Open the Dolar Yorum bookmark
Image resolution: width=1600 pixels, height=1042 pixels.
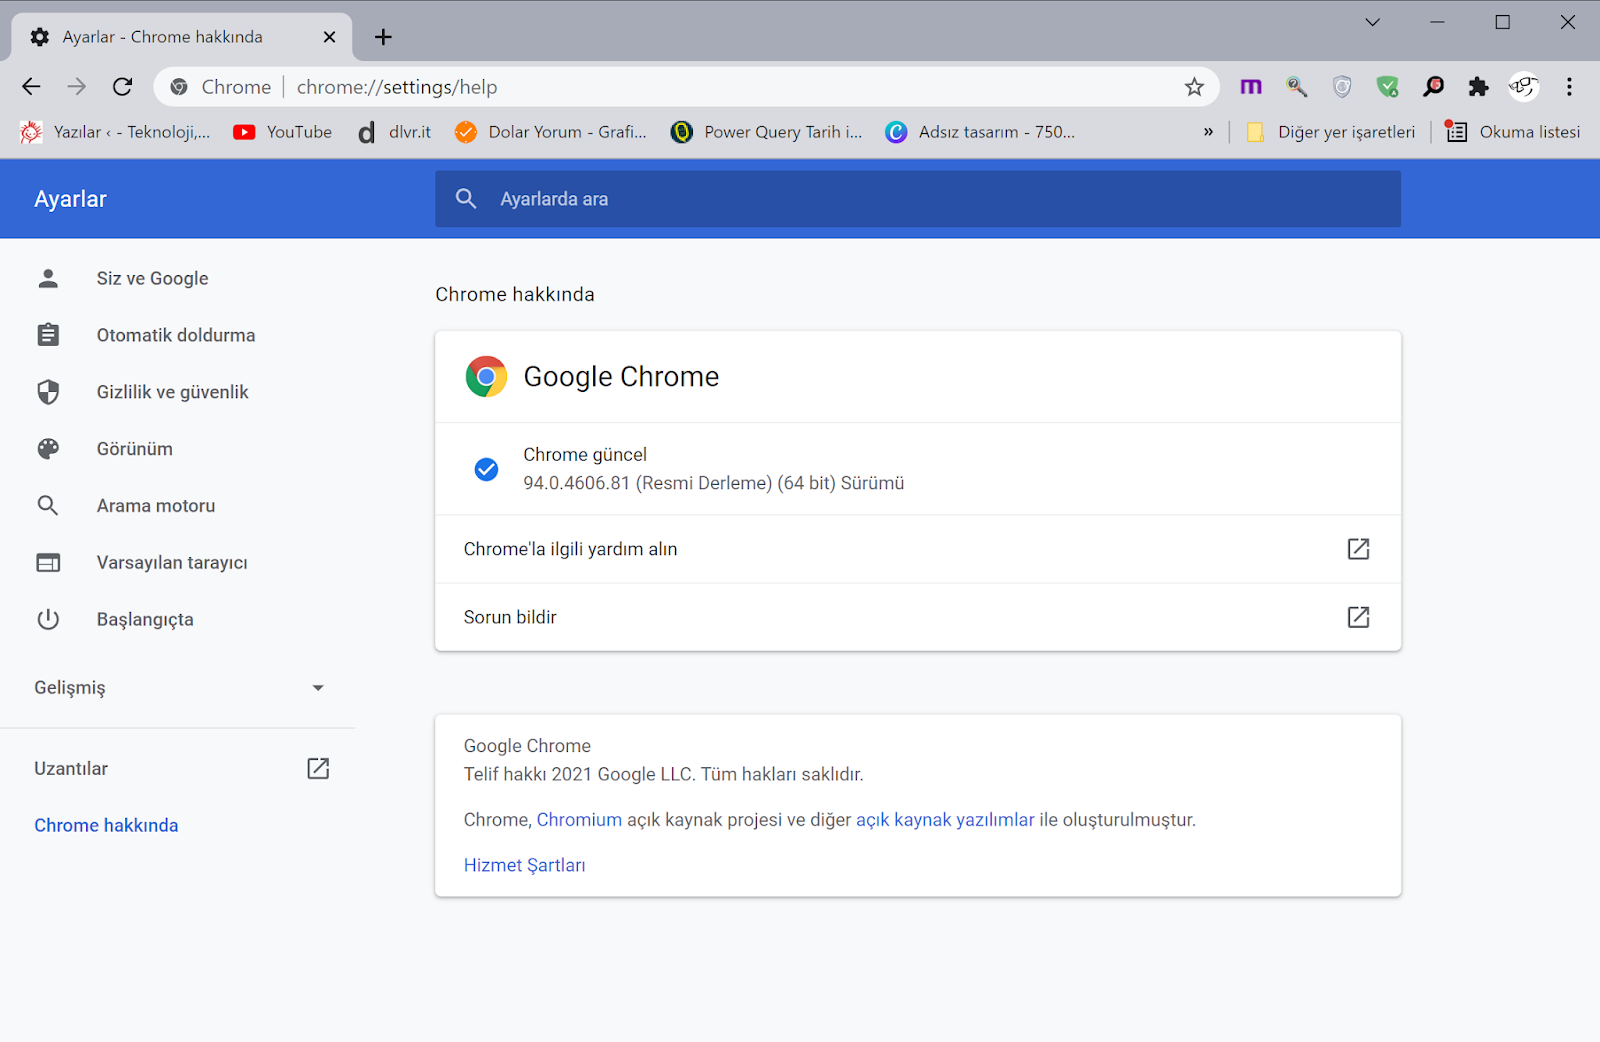tap(550, 132)
